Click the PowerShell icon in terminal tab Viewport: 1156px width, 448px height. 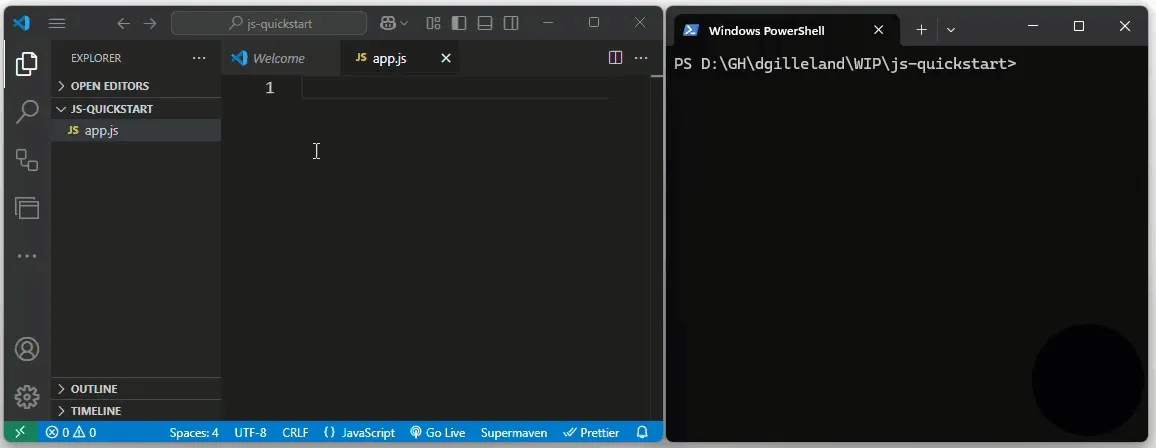click(x=691, y=30)
